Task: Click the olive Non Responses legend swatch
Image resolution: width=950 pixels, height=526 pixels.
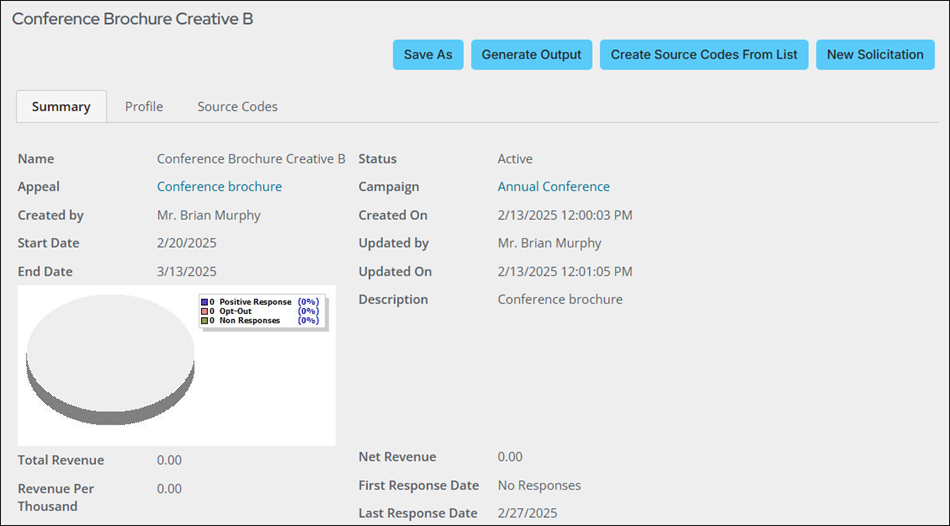Action: pos(205,320)
